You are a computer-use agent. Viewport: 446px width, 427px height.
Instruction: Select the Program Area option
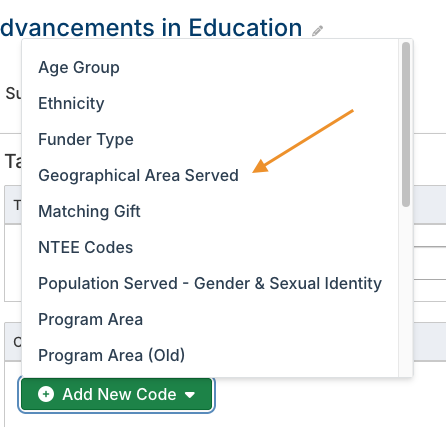pyautogui.click(x=91, y=319)
